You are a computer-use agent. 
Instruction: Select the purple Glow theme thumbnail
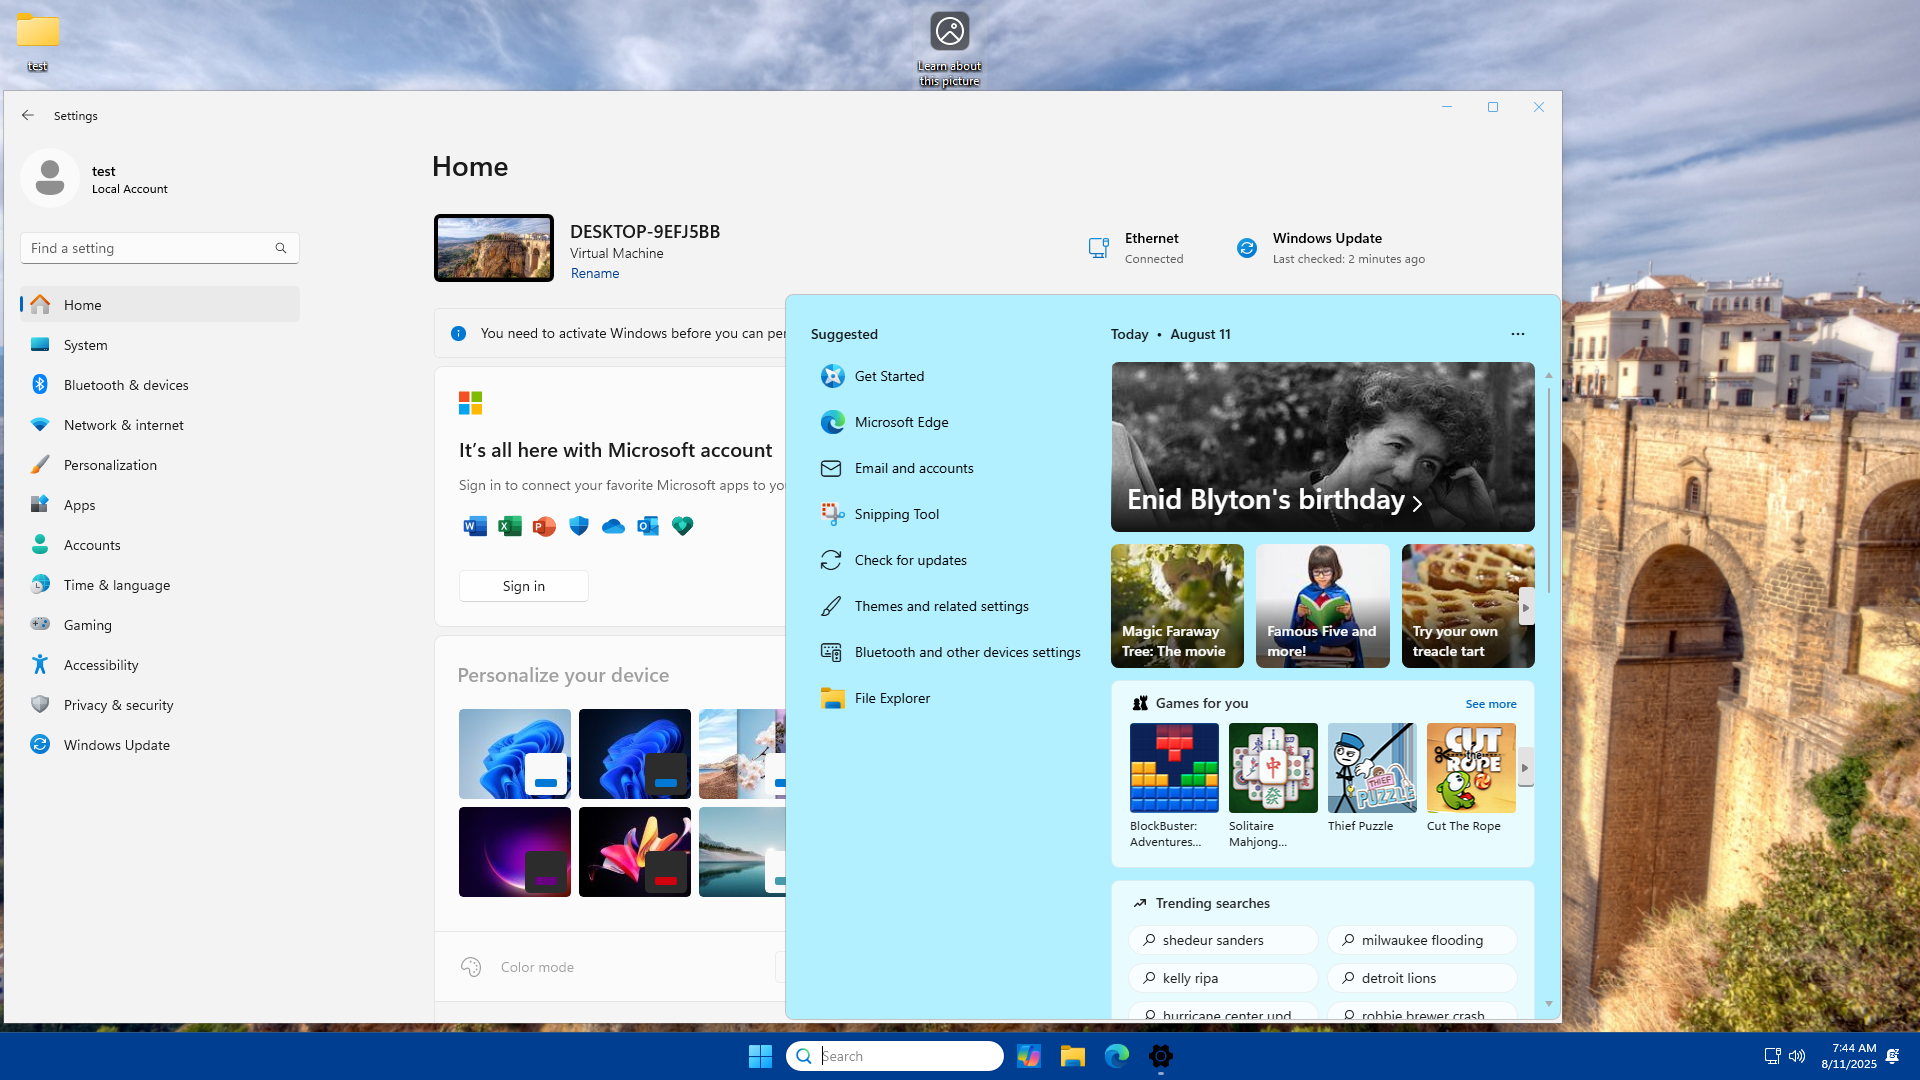coord(515,852)
